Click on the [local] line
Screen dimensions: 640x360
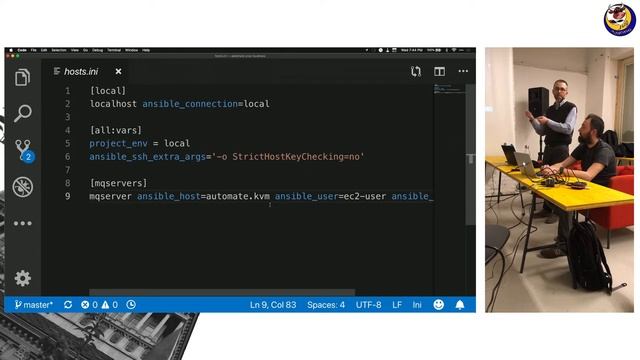[108, 91]
